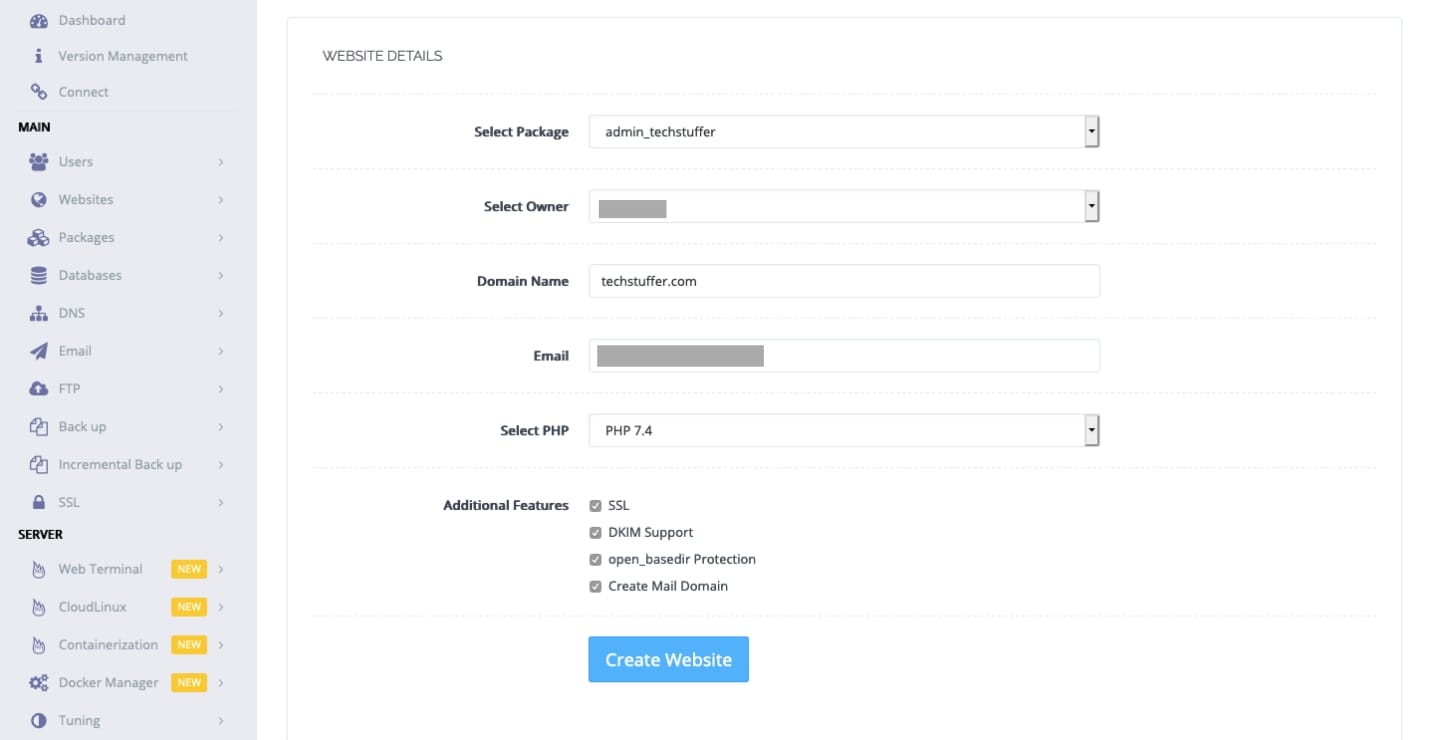Uncheck the SSL checkbox

pyautogui.click(x=596, y=506)
